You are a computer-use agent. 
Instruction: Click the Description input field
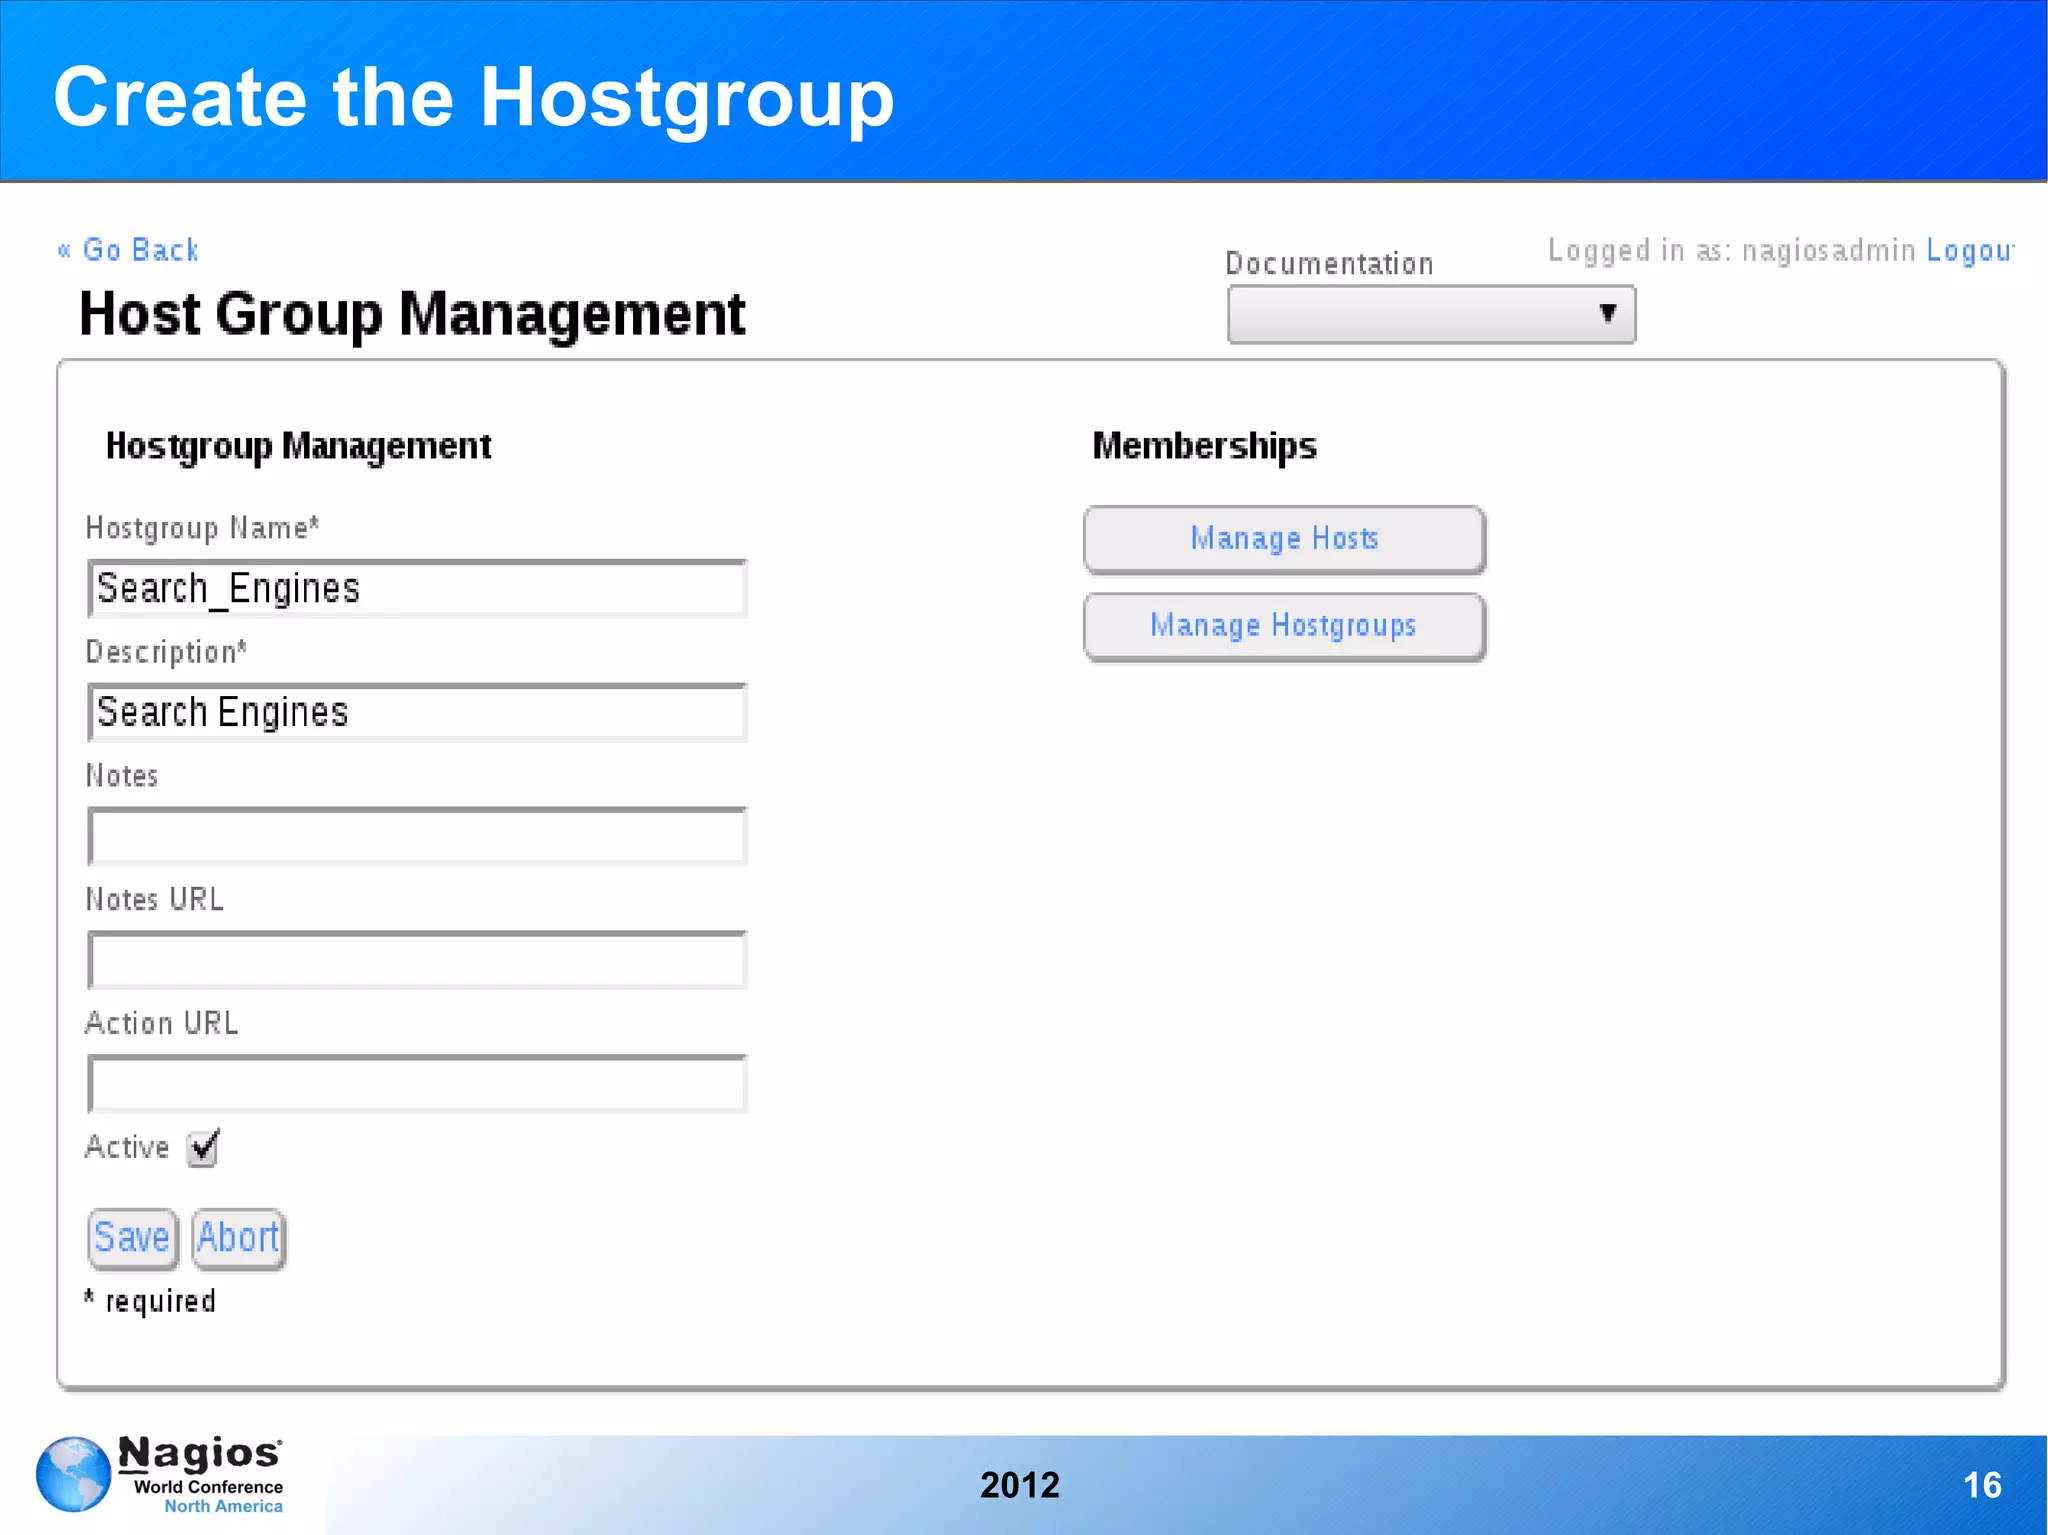[417, 713]
